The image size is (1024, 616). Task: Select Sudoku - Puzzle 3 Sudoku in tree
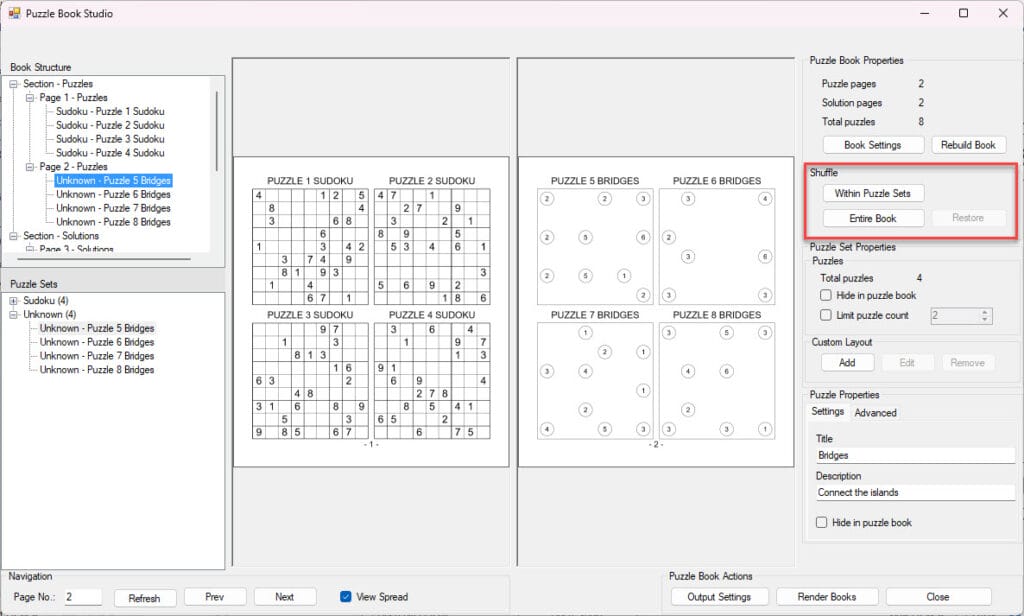tap(110, 139)
